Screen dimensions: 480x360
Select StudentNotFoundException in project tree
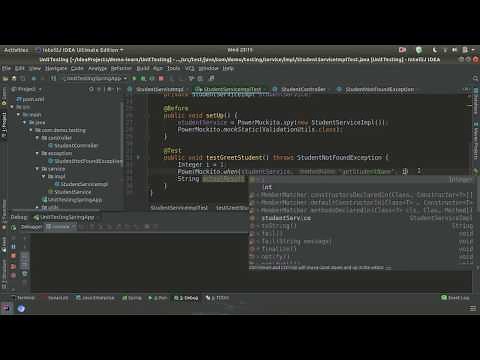[85, 161]
